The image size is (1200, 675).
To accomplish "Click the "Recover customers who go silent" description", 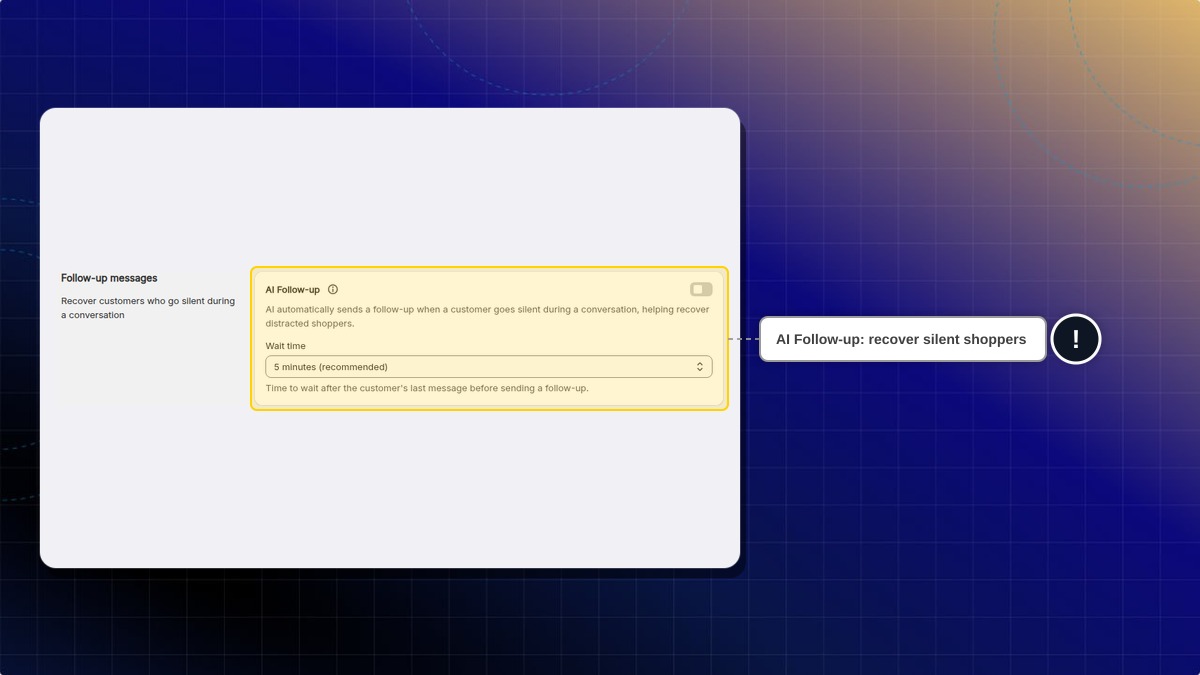I will pyautogui.click(x=148, y=308).
